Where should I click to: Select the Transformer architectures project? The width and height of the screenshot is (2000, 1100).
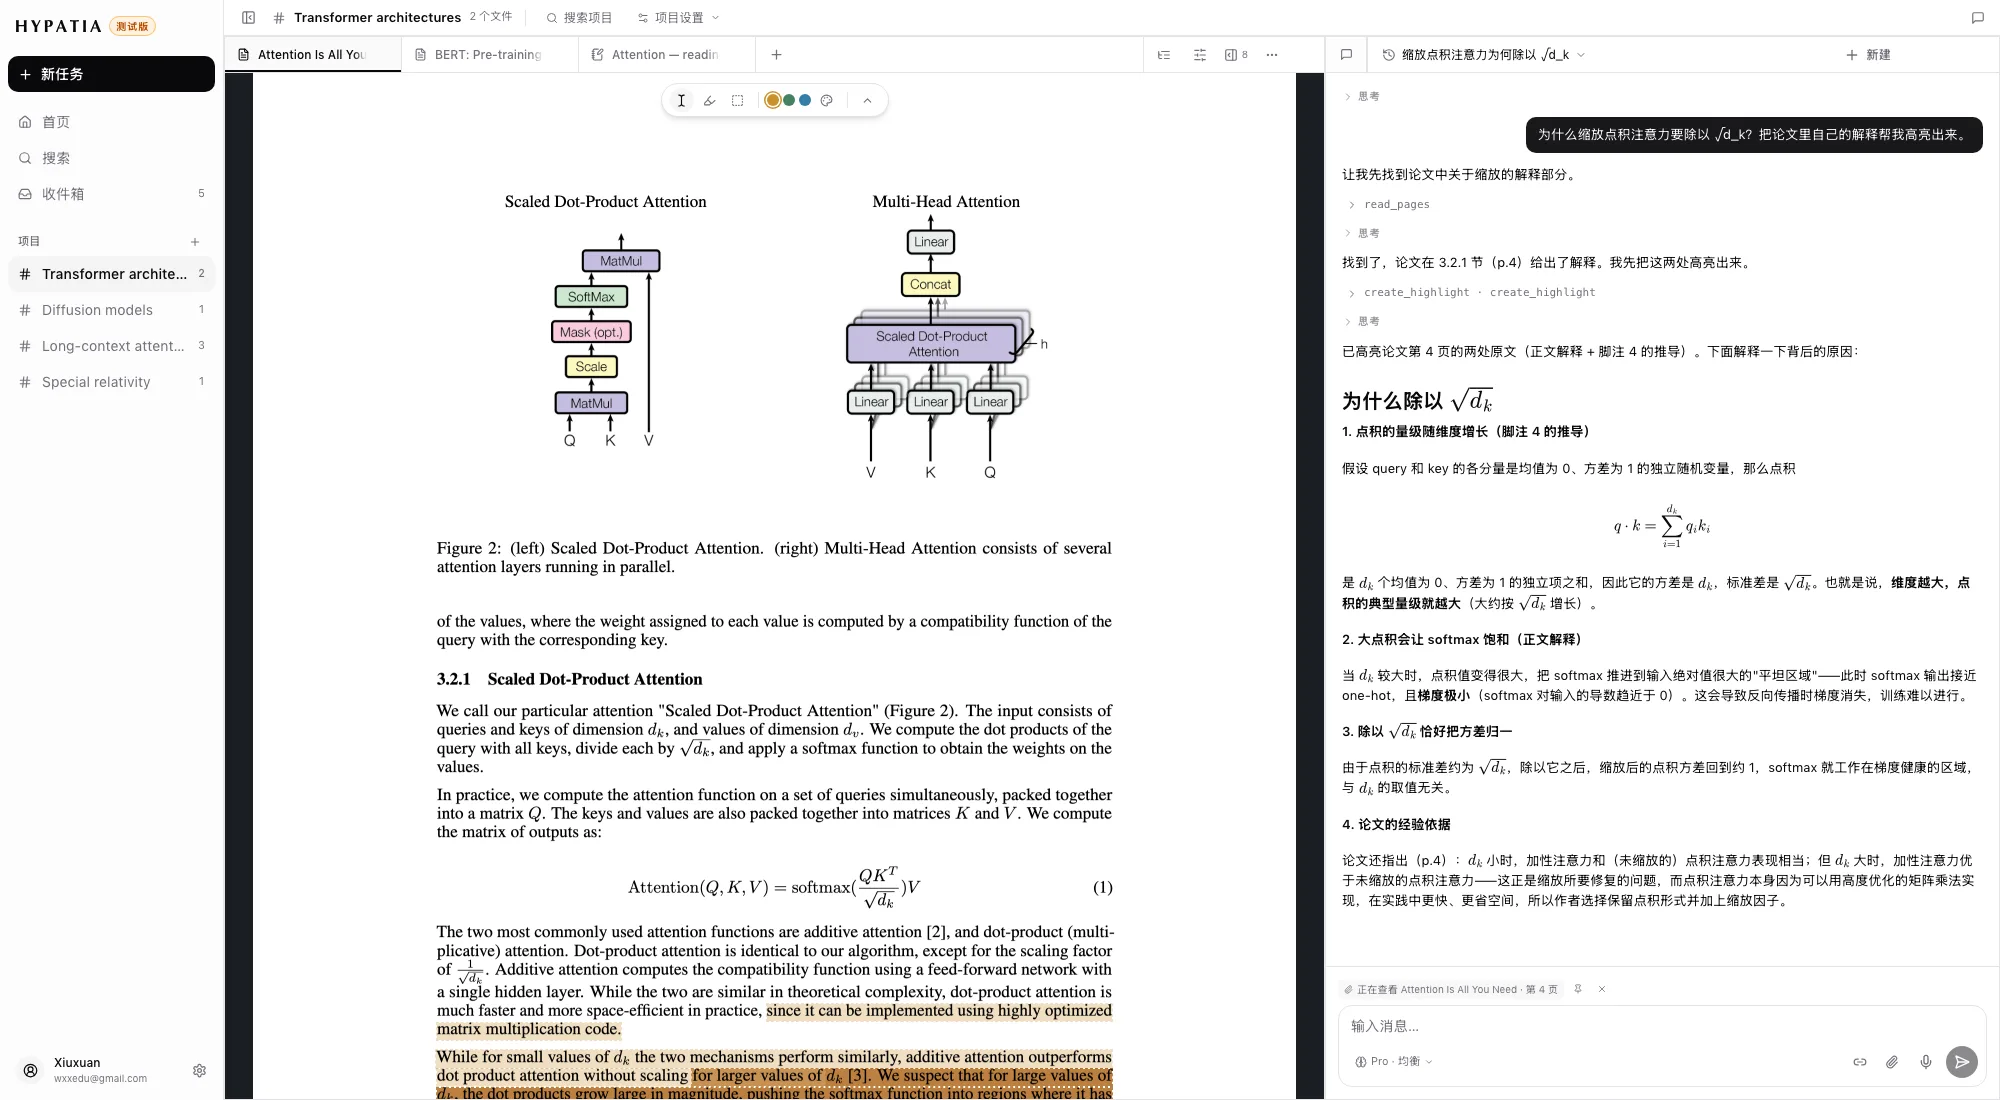[111, 274]
